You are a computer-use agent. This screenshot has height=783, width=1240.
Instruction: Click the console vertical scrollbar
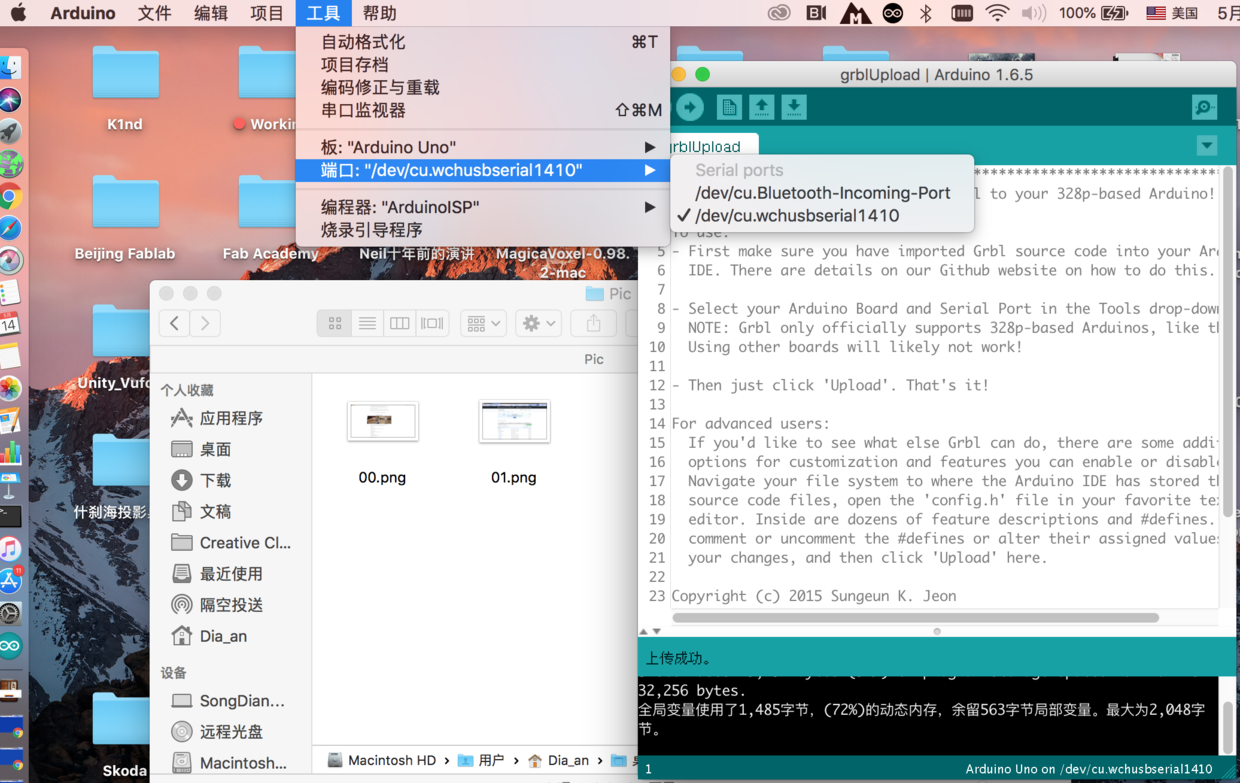tap(1228, 727)
